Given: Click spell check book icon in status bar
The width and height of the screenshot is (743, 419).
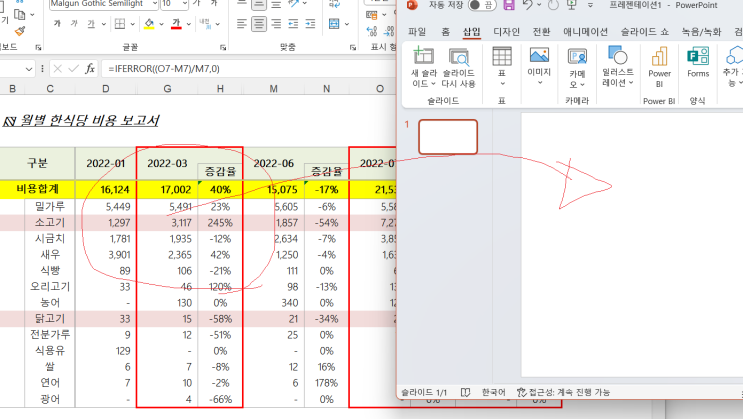Looking at the screenshot, I should [465, 392].
